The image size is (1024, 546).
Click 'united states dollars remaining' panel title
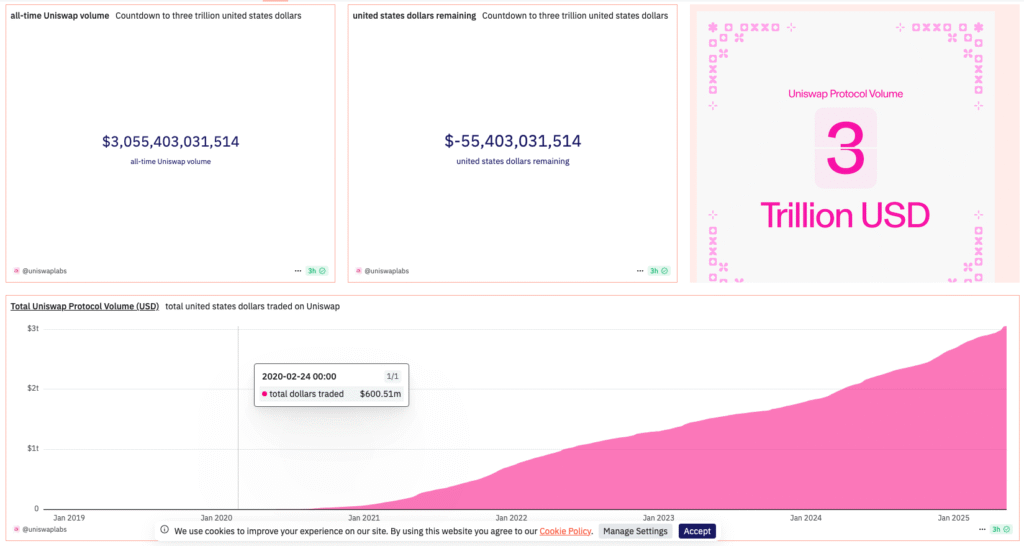414,16
